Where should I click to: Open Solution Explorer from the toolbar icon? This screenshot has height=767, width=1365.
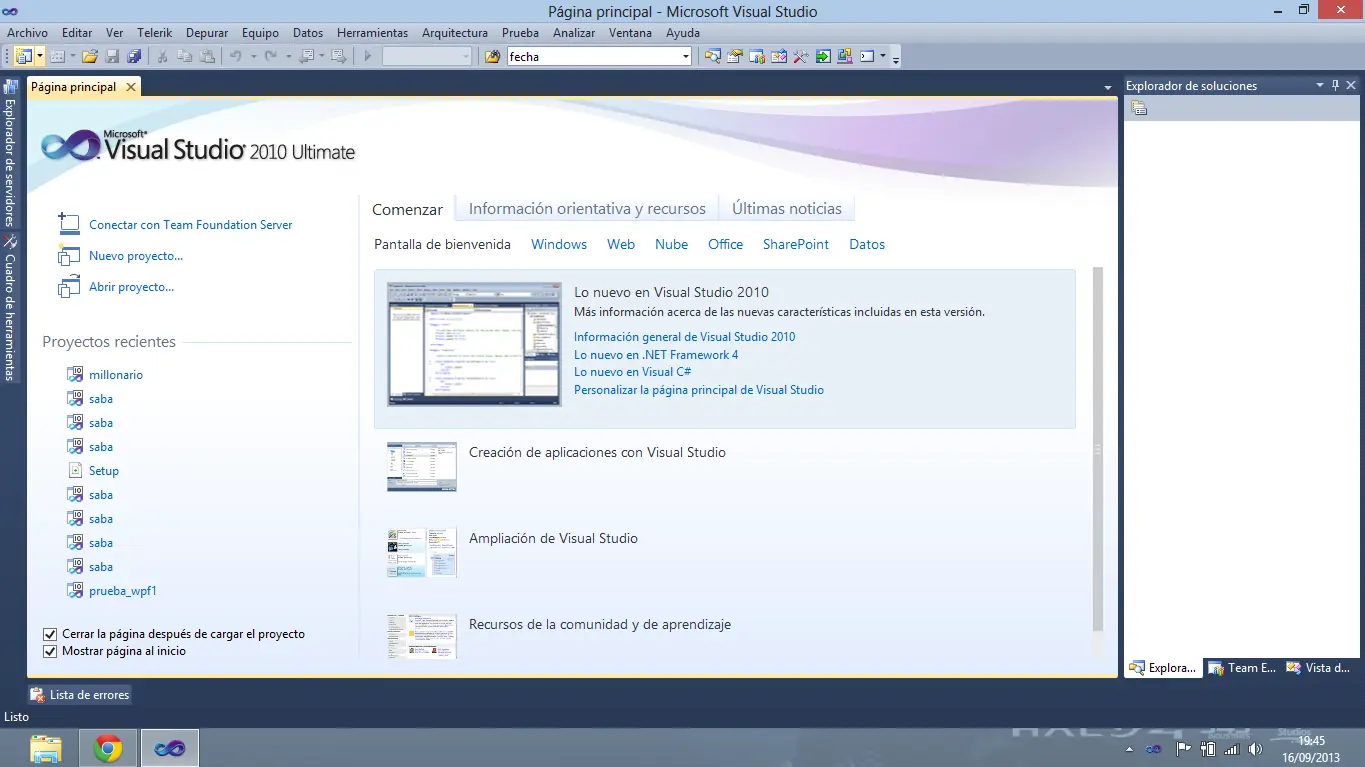[713, 57]
